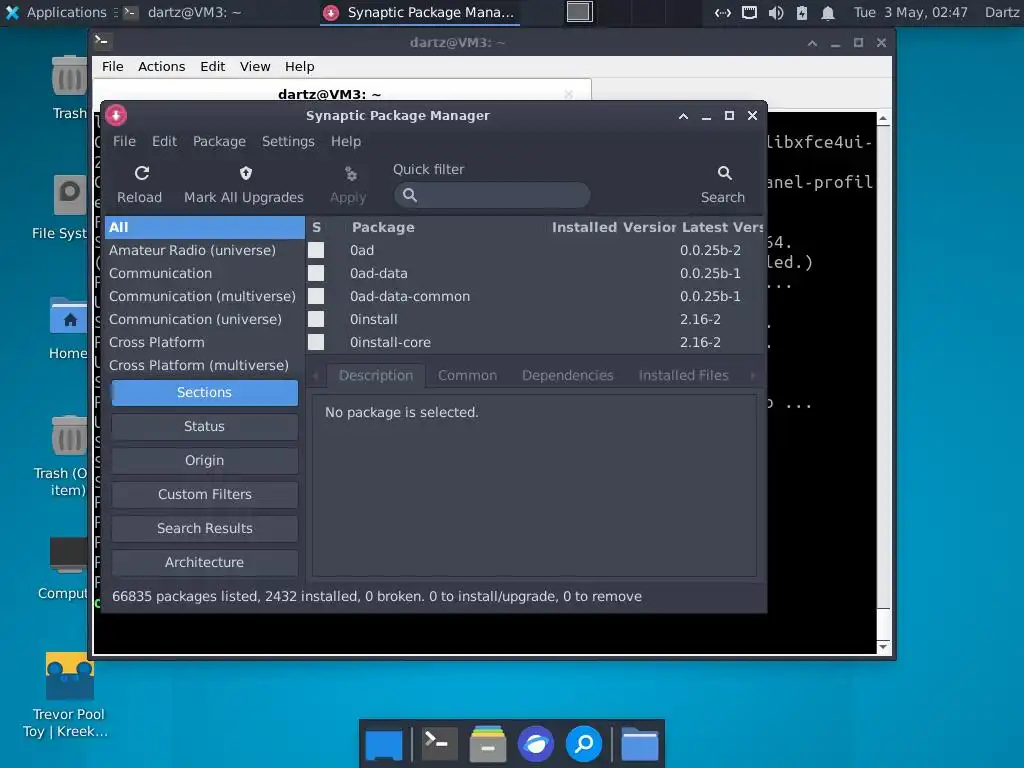Select the All section entry
This screenshot has height=768, width=1024.
point(204,227)
